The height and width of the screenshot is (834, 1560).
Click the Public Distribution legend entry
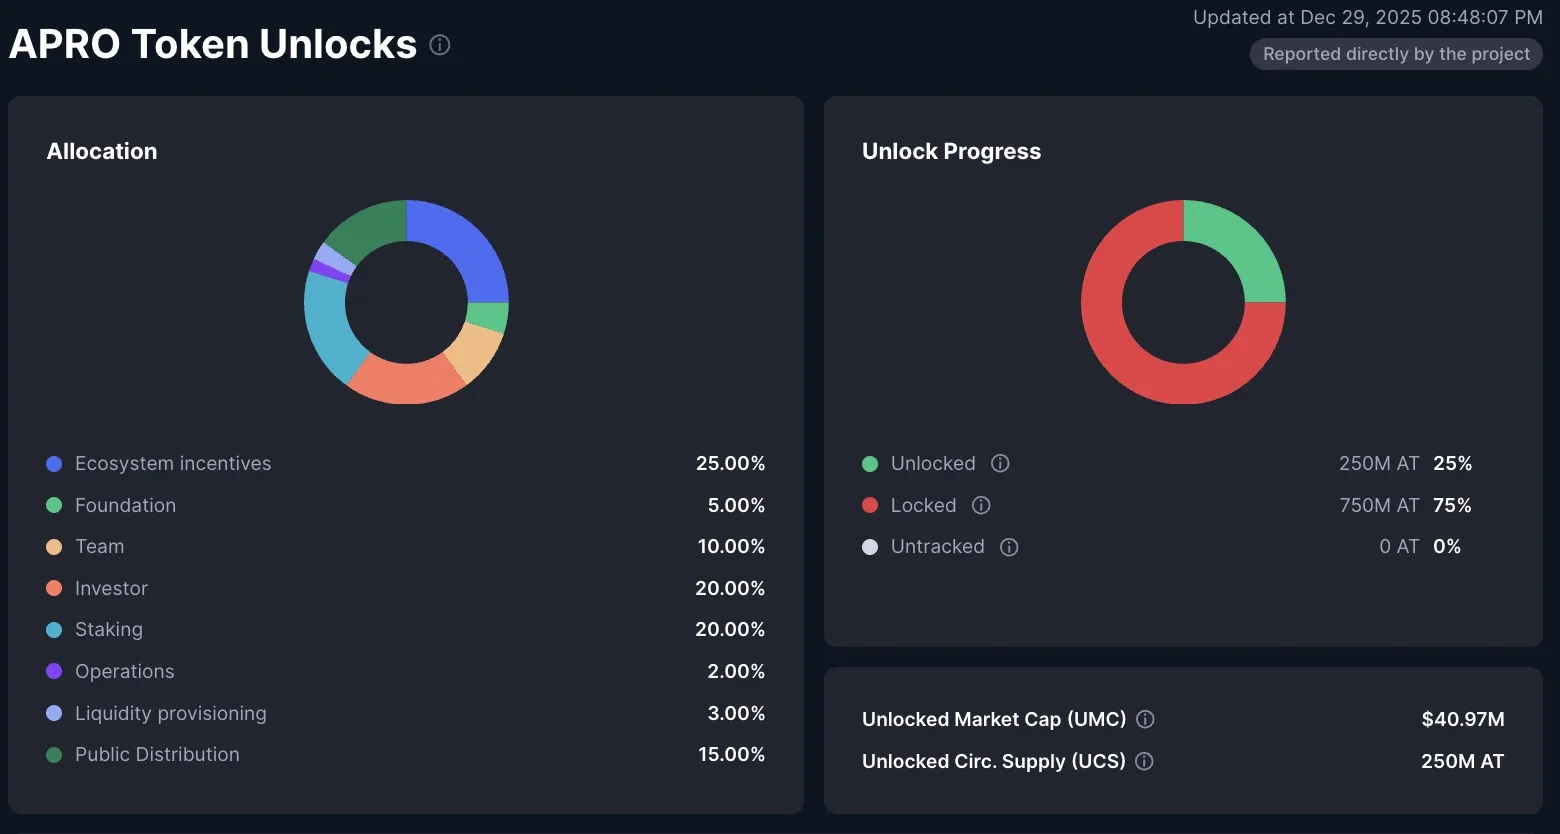coord(157,754)
